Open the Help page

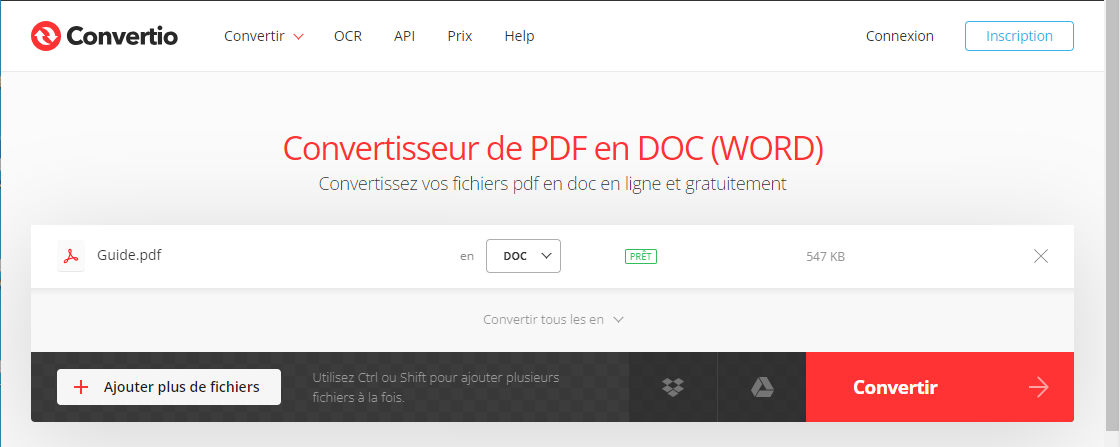coord(519,36)
